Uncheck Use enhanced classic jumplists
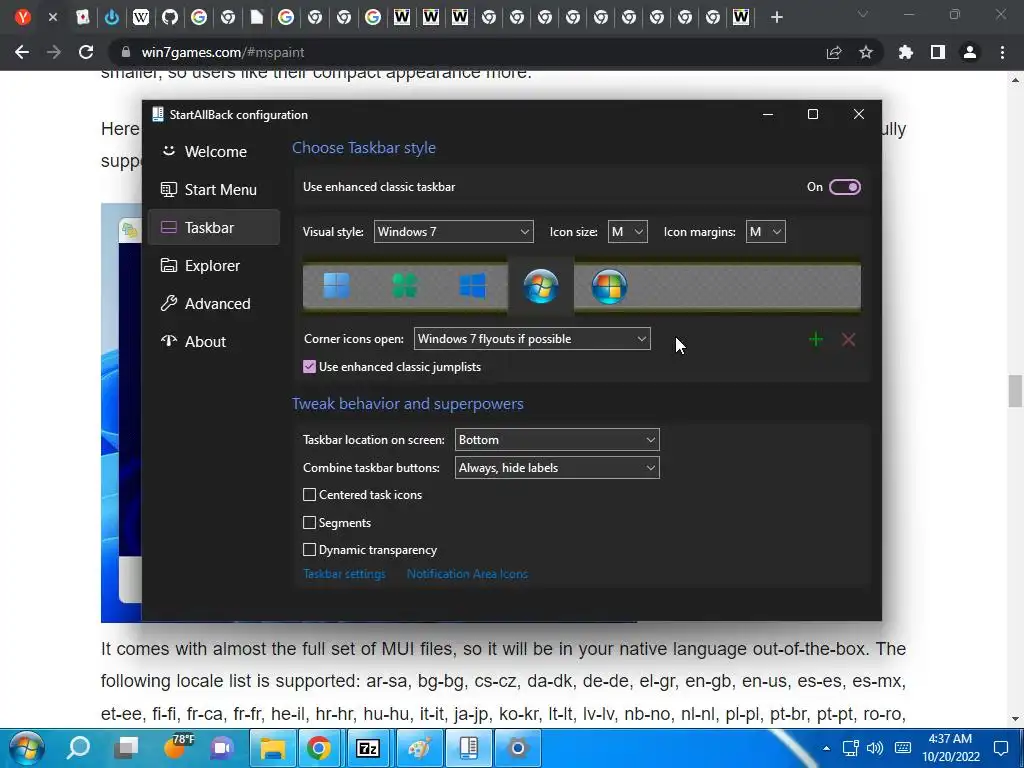Viewport: 1024px width, 768px height. 310,367
